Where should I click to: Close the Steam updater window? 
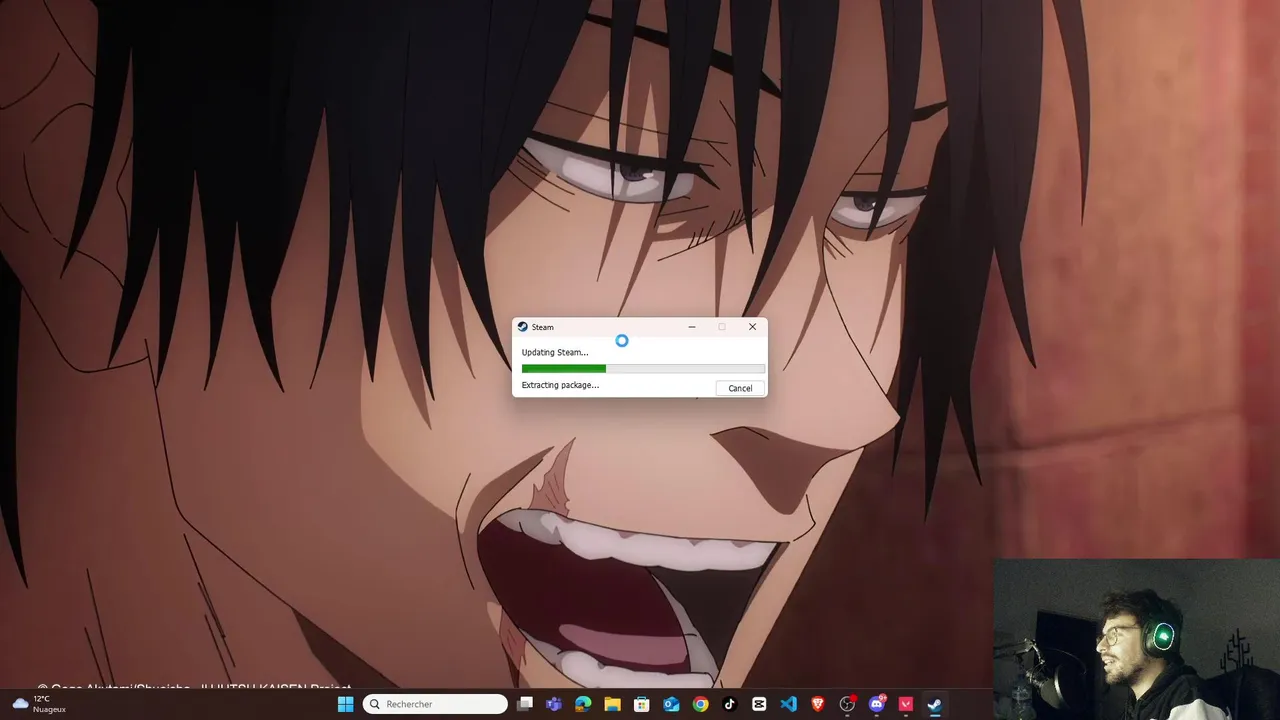tap(752, 327)
